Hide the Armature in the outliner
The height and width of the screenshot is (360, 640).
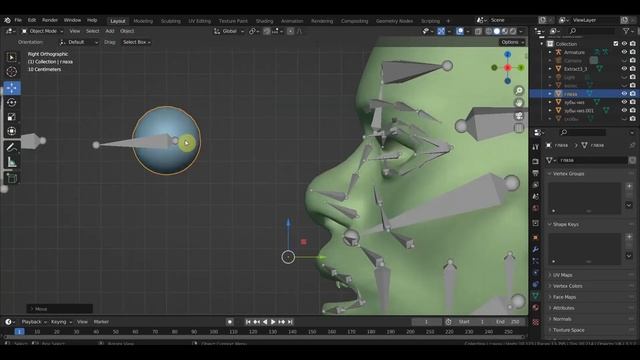[x=624, y=52]
